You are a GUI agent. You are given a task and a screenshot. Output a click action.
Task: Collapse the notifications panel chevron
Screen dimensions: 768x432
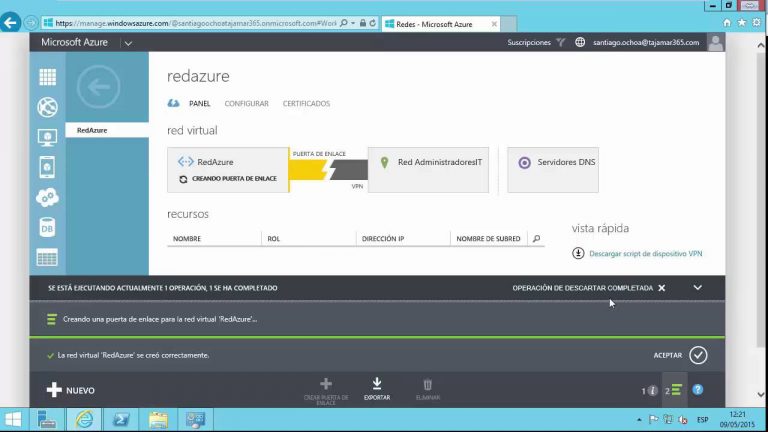coord(697,288)
